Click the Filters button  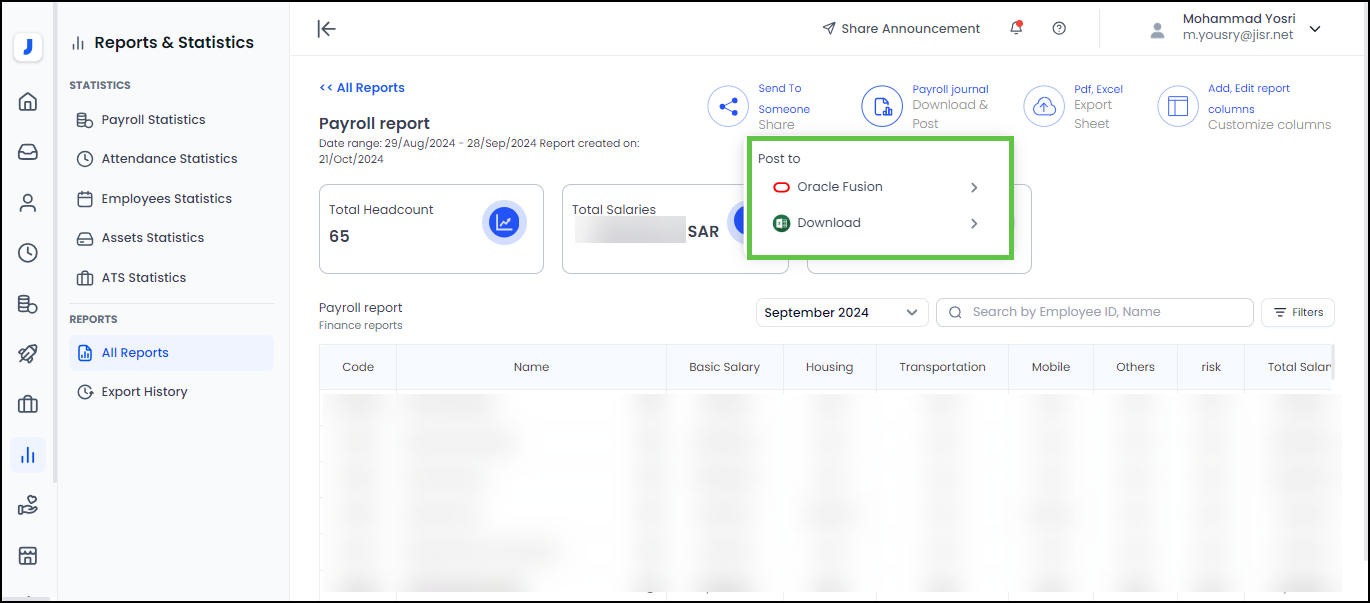(x=1297, y=312)
